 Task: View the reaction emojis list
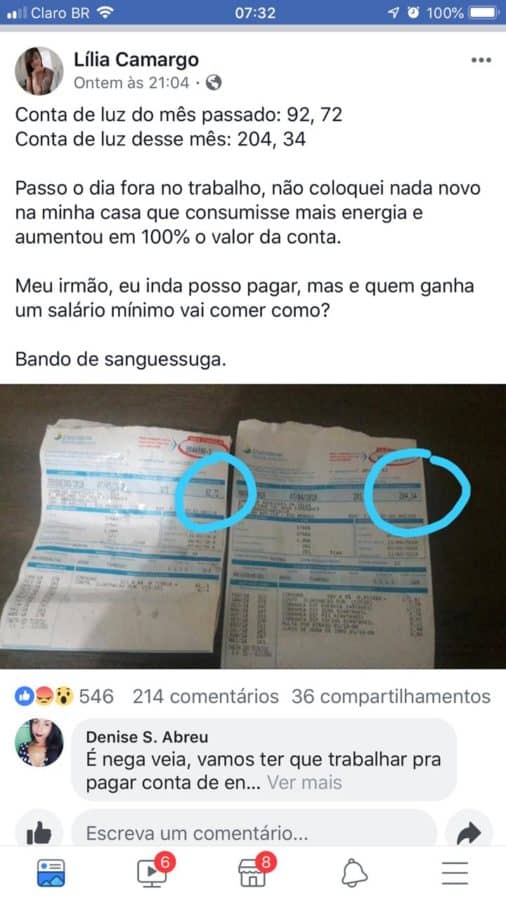[45, 697]
